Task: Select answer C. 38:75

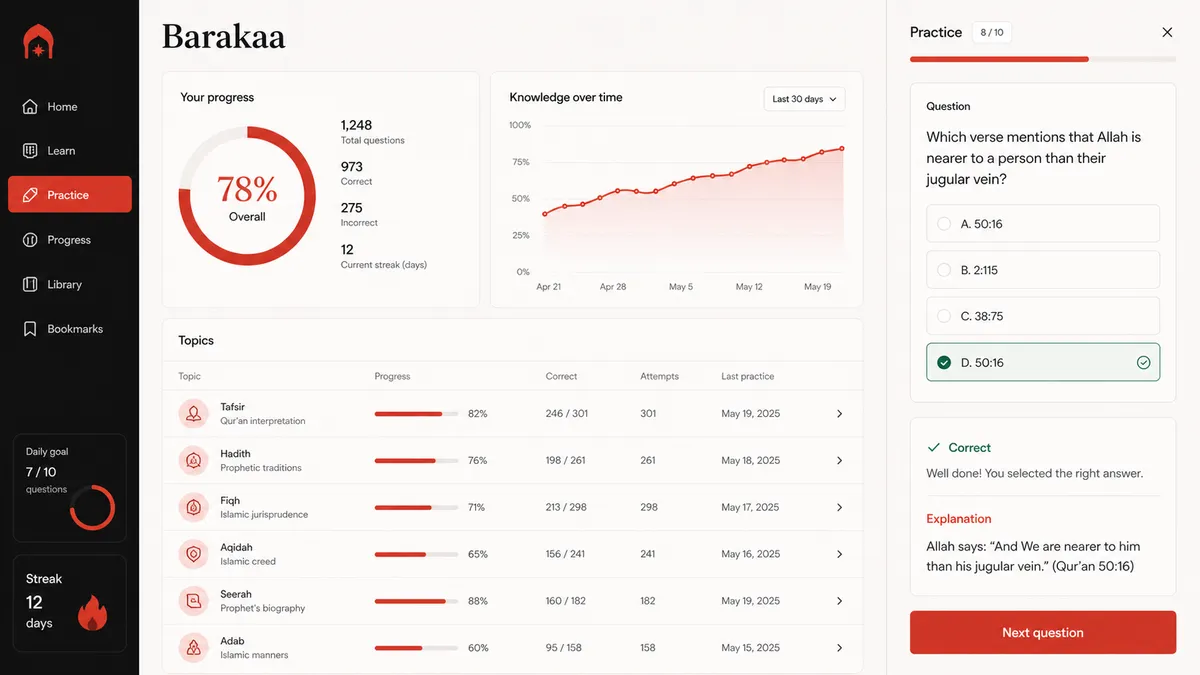Action: tap(1043, 316)
